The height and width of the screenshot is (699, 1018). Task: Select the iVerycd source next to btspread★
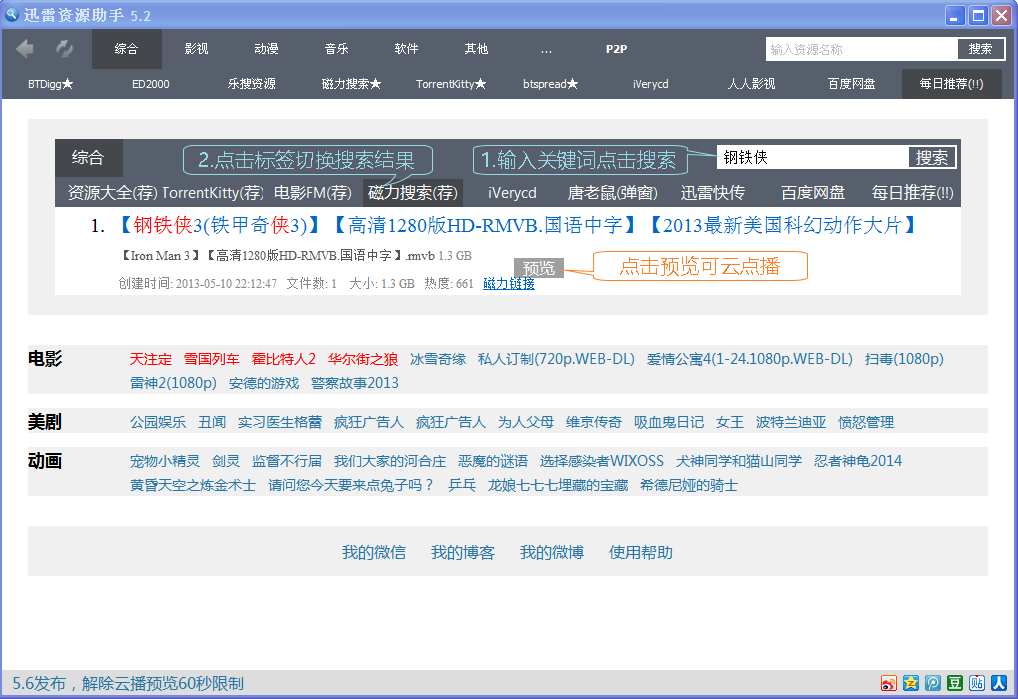click(651, 84)
